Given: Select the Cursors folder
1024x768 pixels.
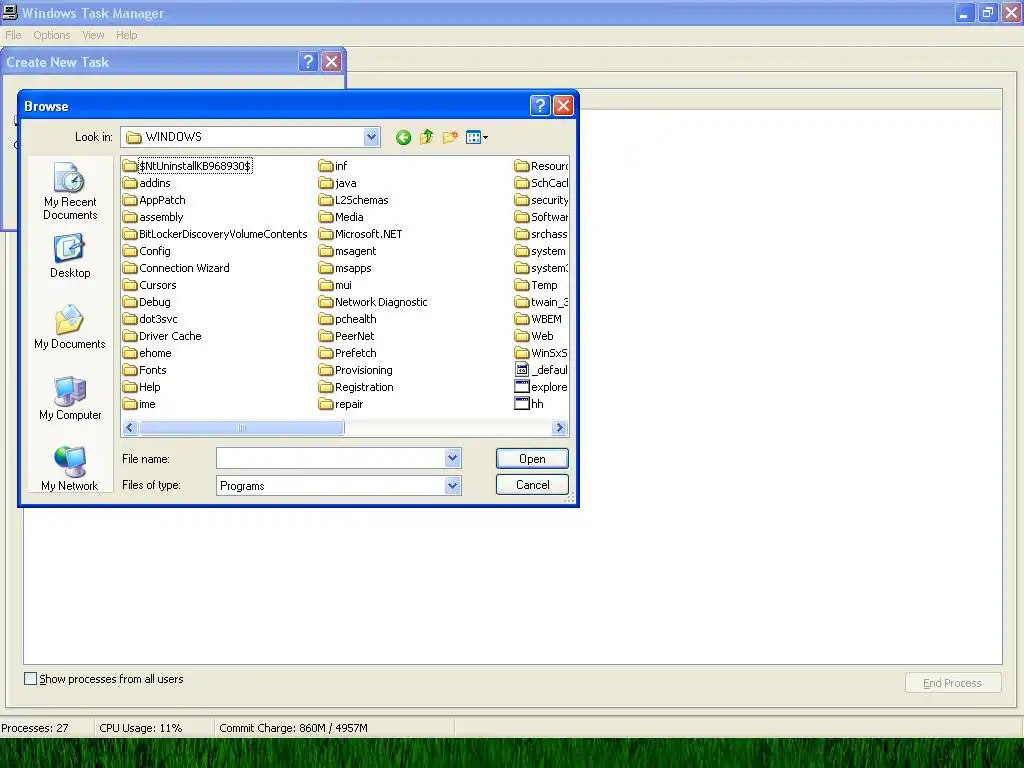Looking at the screenshot, I should [150, 285].
